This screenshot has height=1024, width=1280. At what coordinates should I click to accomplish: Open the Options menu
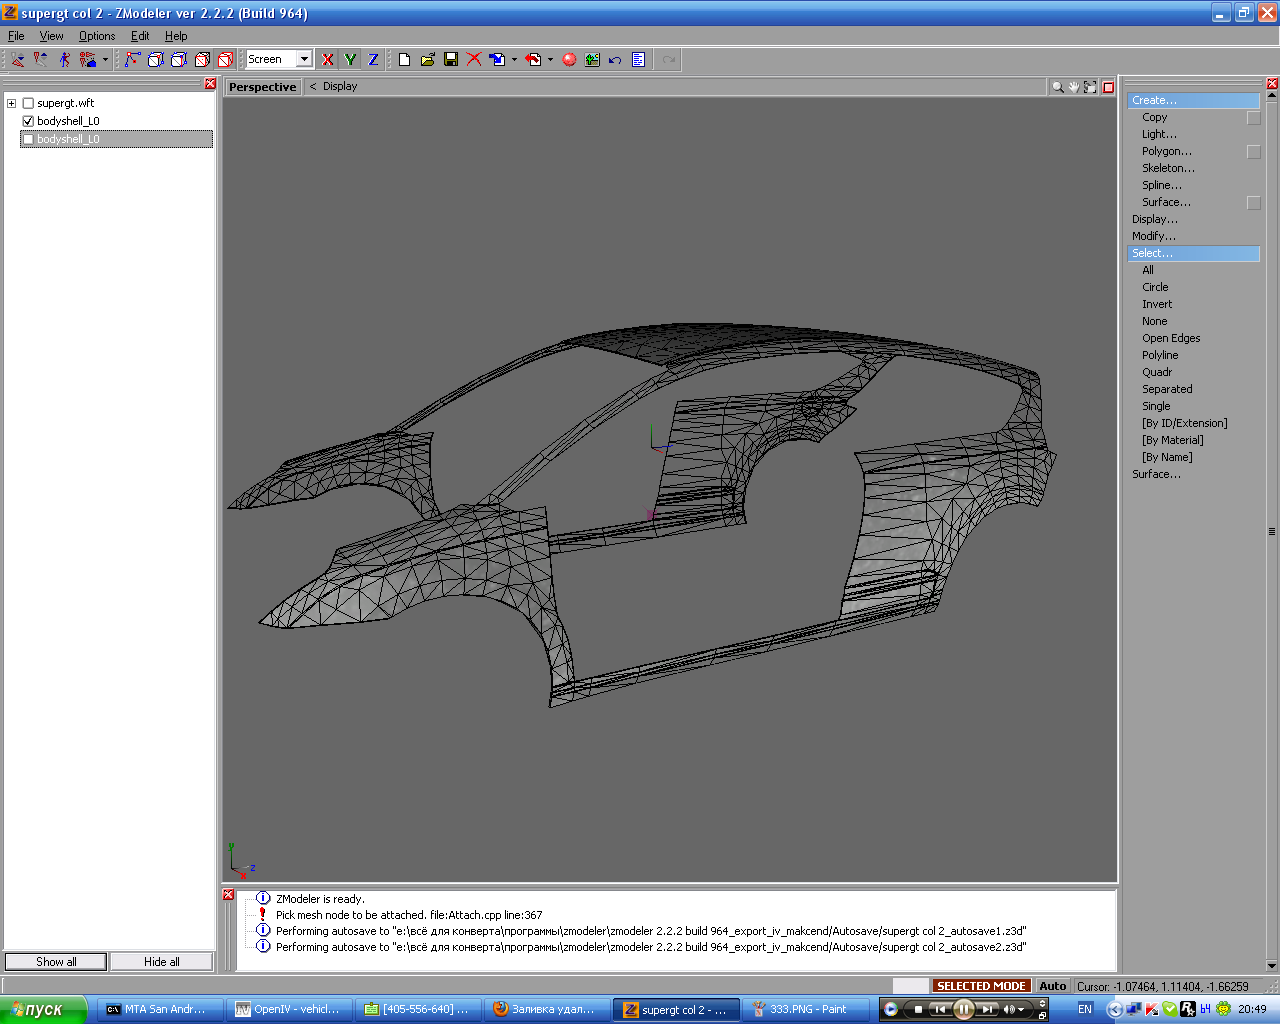point(97,36)
